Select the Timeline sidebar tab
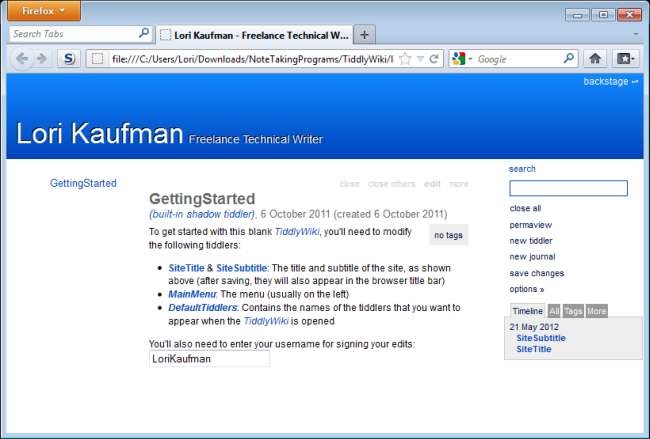650x439 pixels. 527,311
